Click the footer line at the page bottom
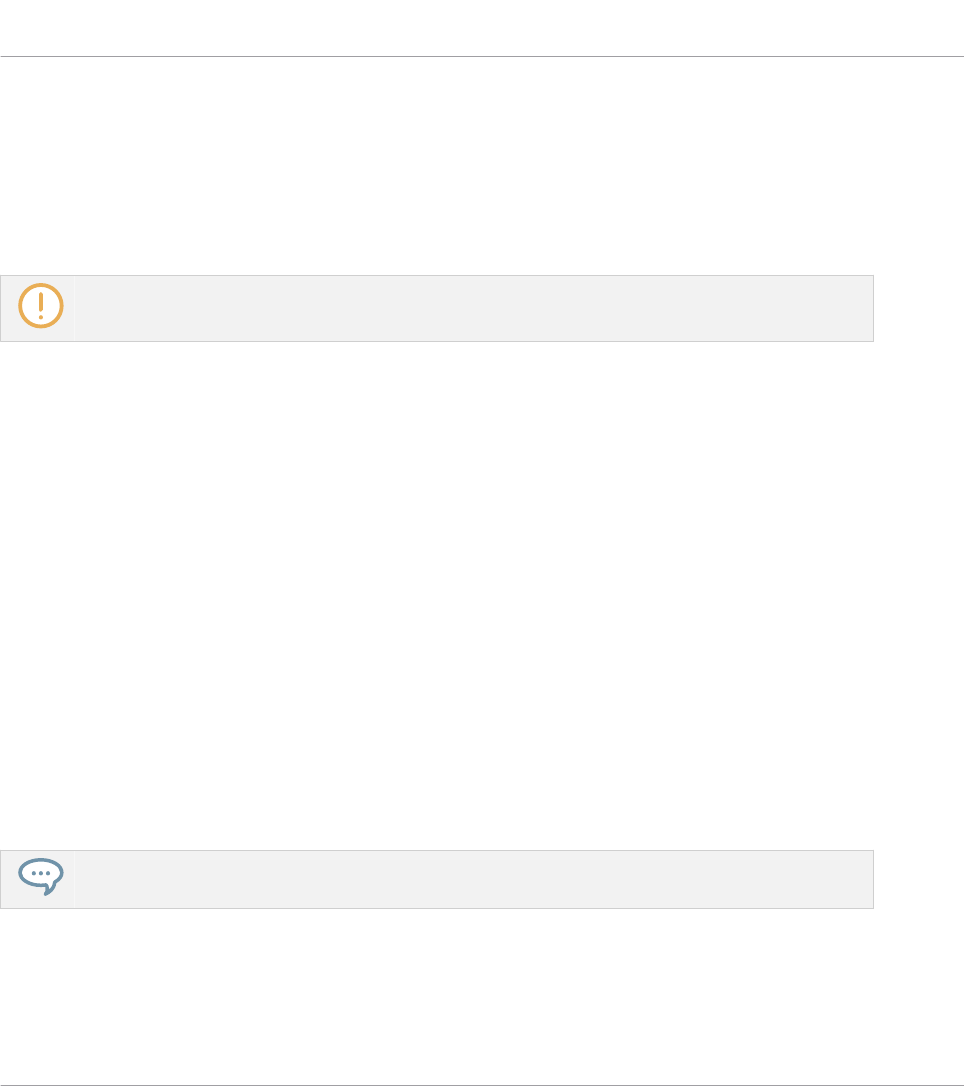This screenshot has width=965, height=1086. click(482, 1085)
